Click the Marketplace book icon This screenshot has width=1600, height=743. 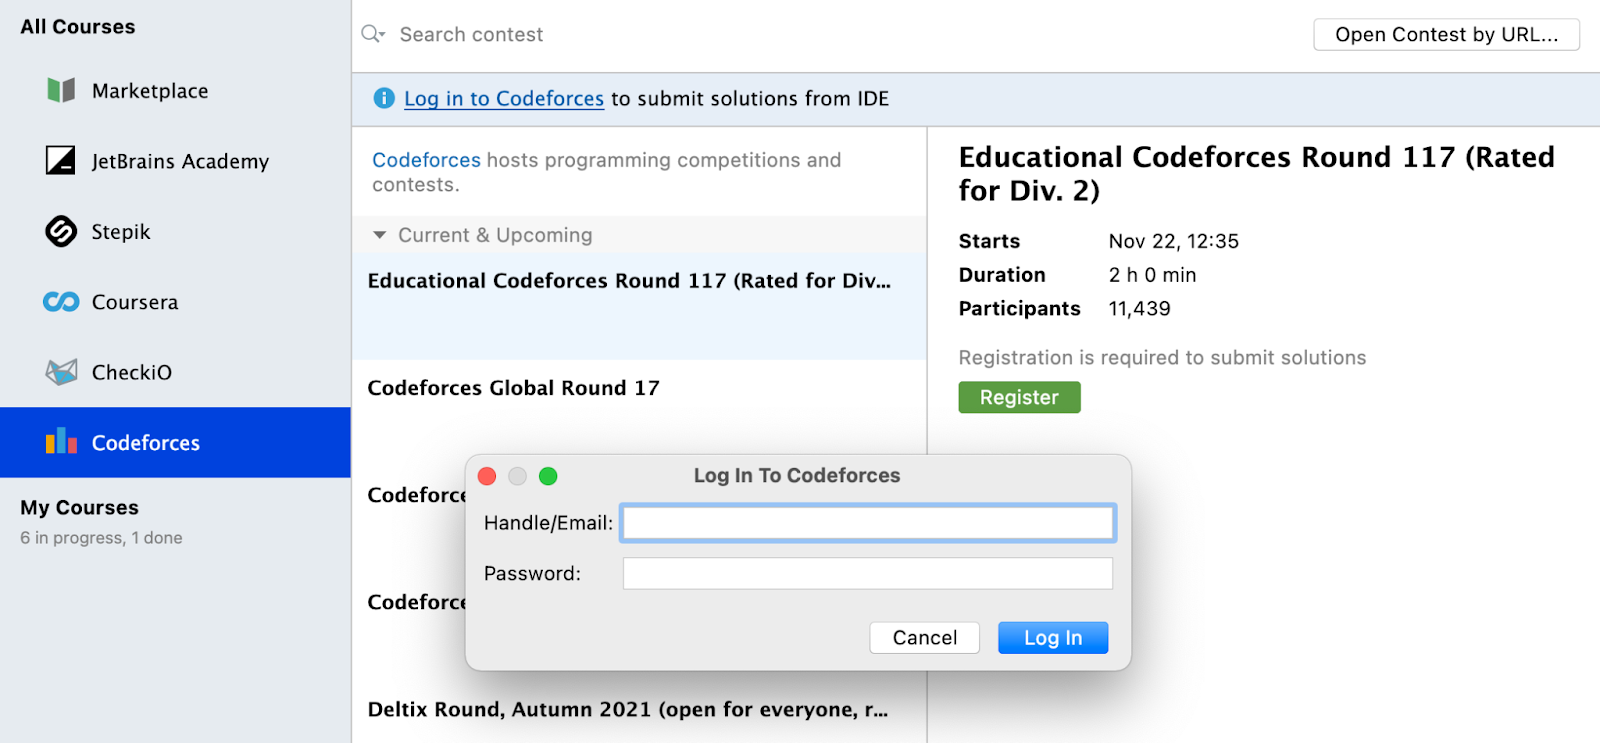pos(61,91)
